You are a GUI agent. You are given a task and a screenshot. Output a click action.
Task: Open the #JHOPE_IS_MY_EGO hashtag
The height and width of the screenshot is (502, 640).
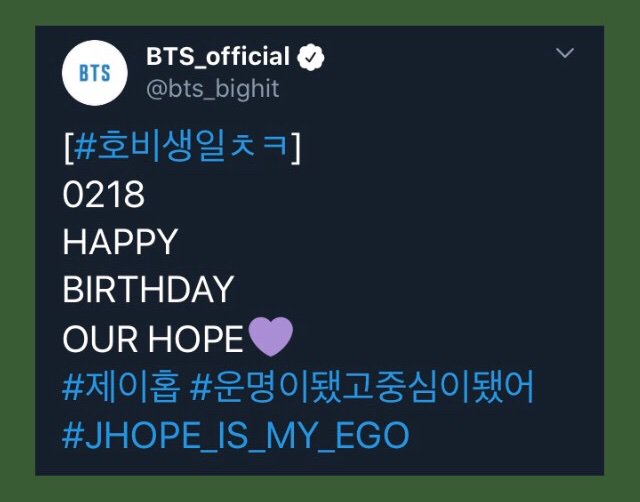(x=236, y=436)
